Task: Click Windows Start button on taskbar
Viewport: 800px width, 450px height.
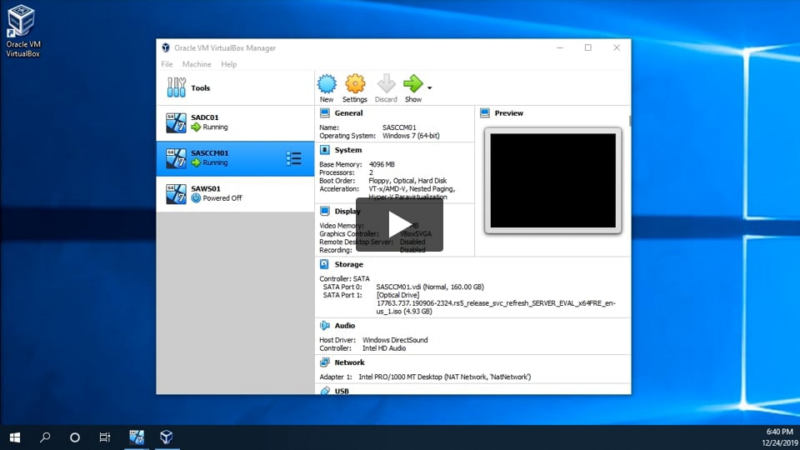Action: (16, 437)
